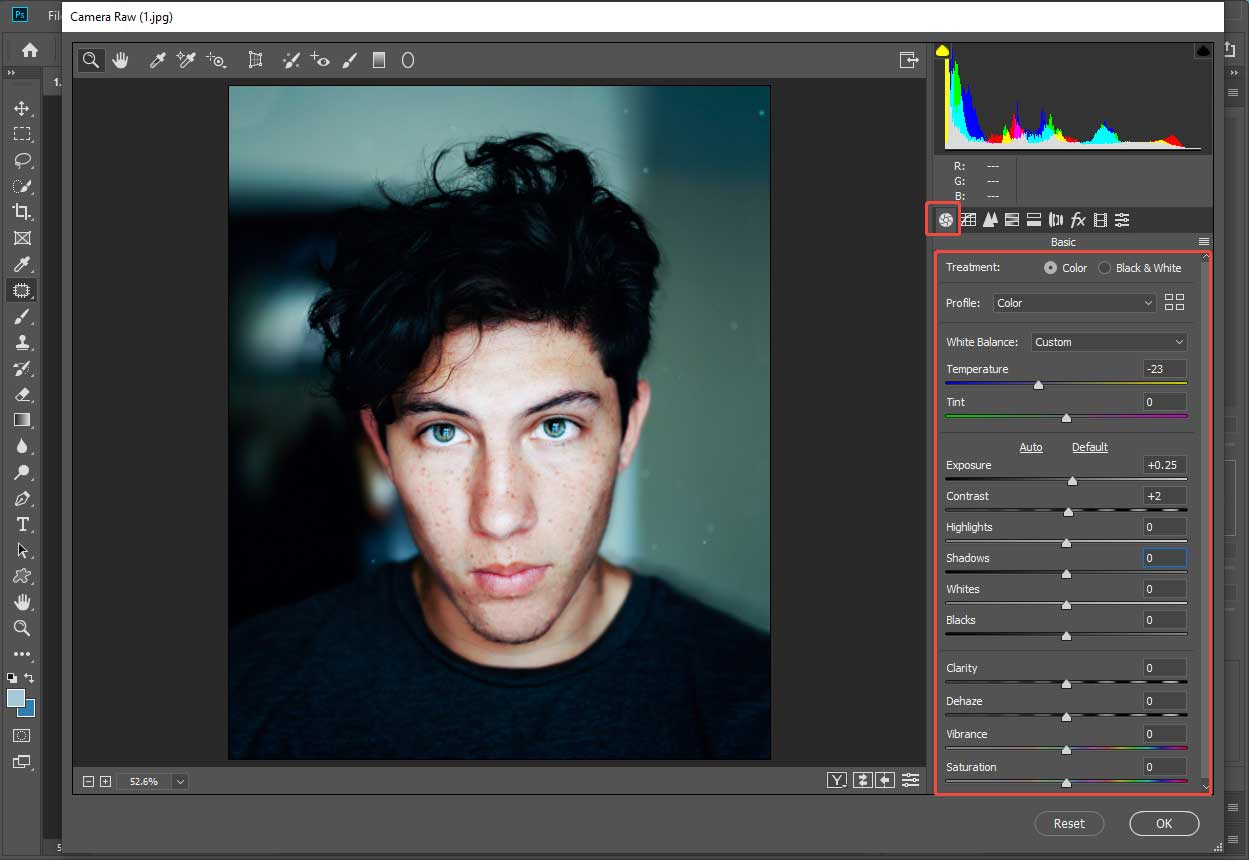Image resolution: width=1249 pixels, height=860 pixels.
Task: Select the Spot Removal tool
Action: click(x=291, y=60)
